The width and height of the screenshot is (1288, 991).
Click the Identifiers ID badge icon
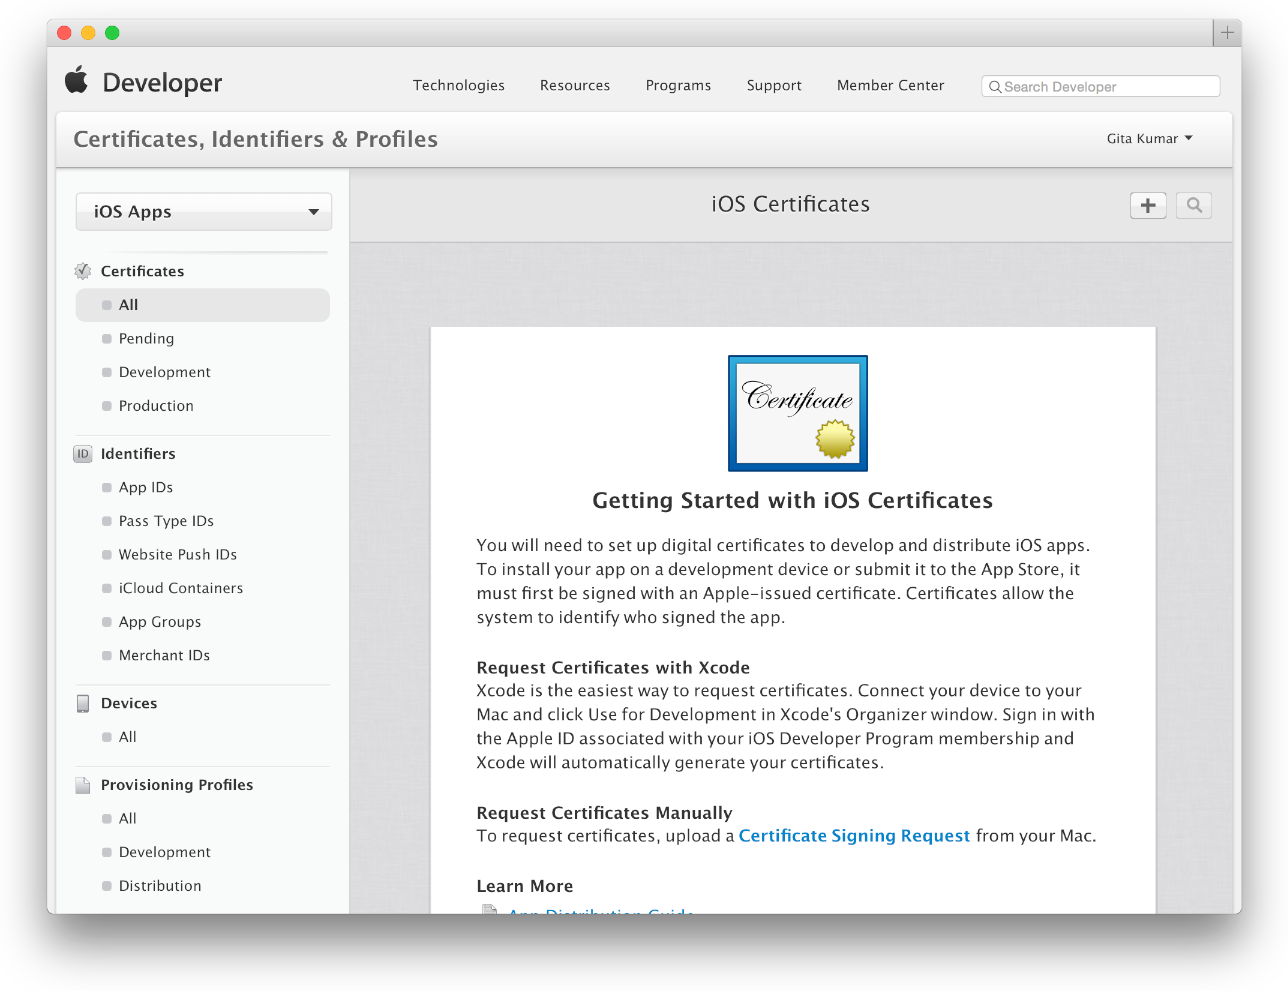(x=83, y=454)
